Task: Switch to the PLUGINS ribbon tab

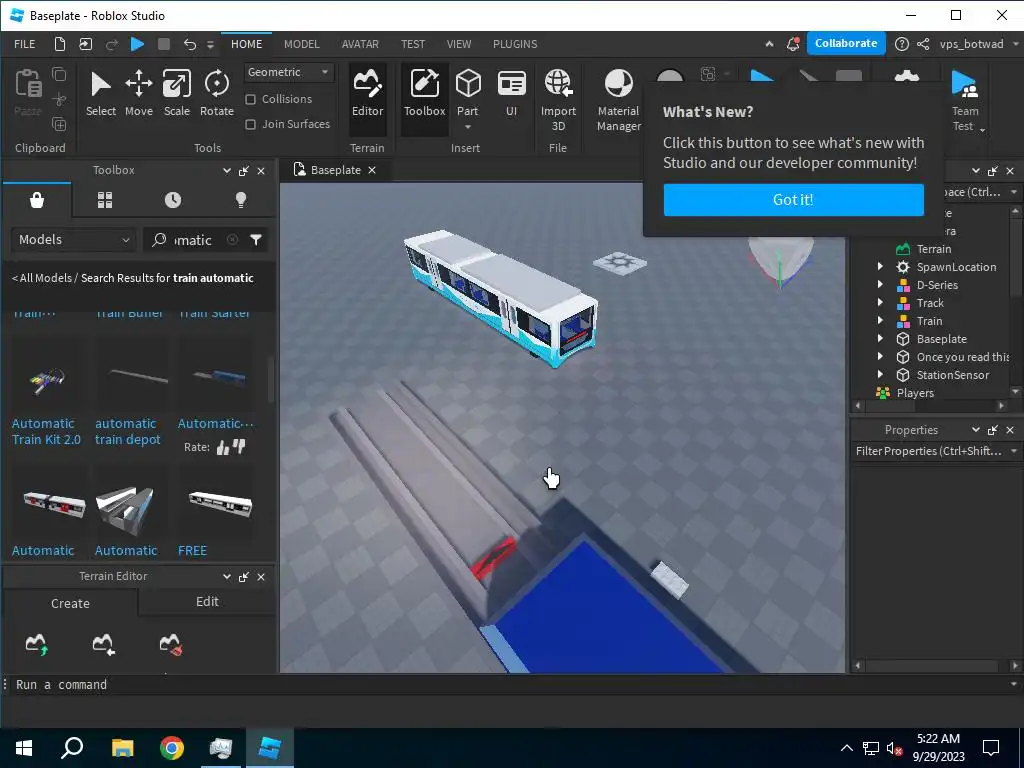Action: coord(515,44)
